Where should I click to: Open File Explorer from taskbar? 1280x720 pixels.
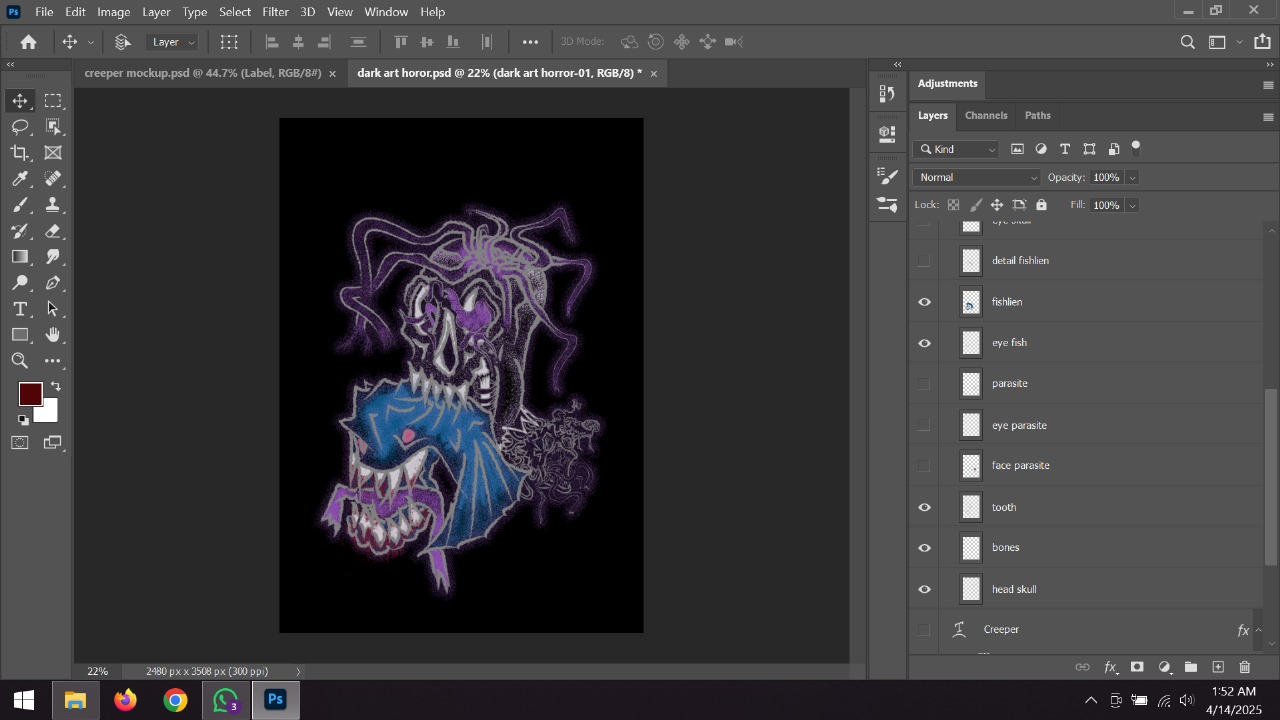75,700
